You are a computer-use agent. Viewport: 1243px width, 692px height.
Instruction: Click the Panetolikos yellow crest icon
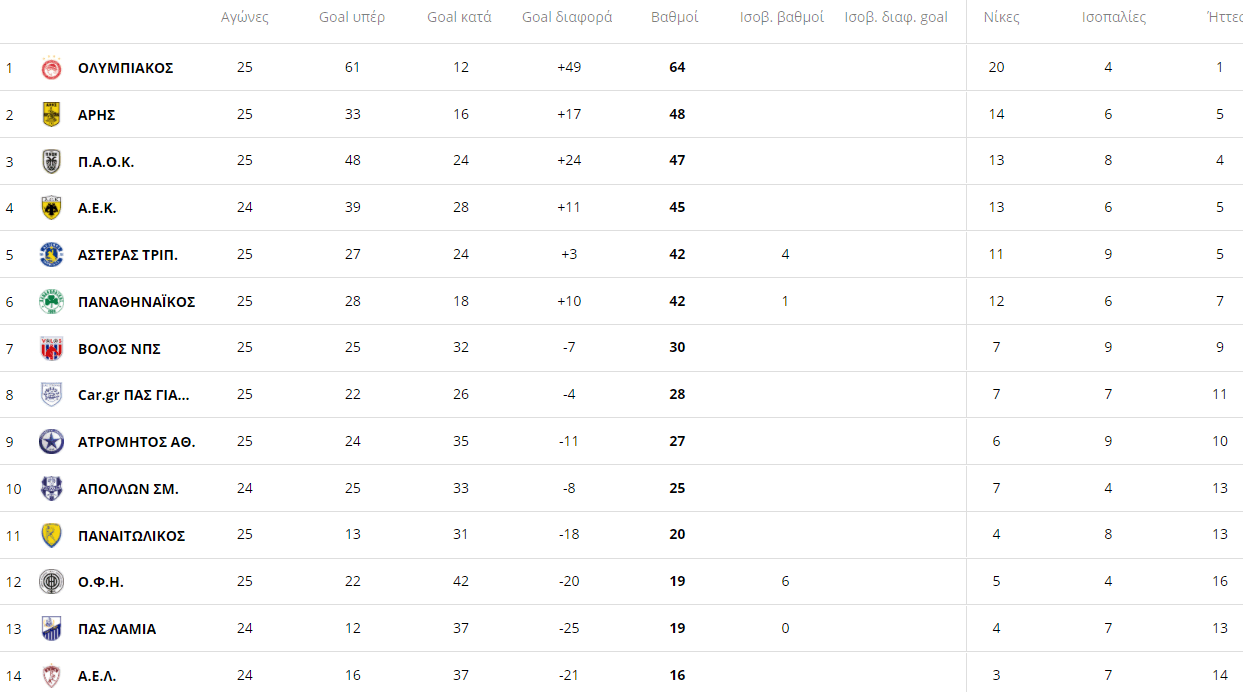(x=51, y=536)
